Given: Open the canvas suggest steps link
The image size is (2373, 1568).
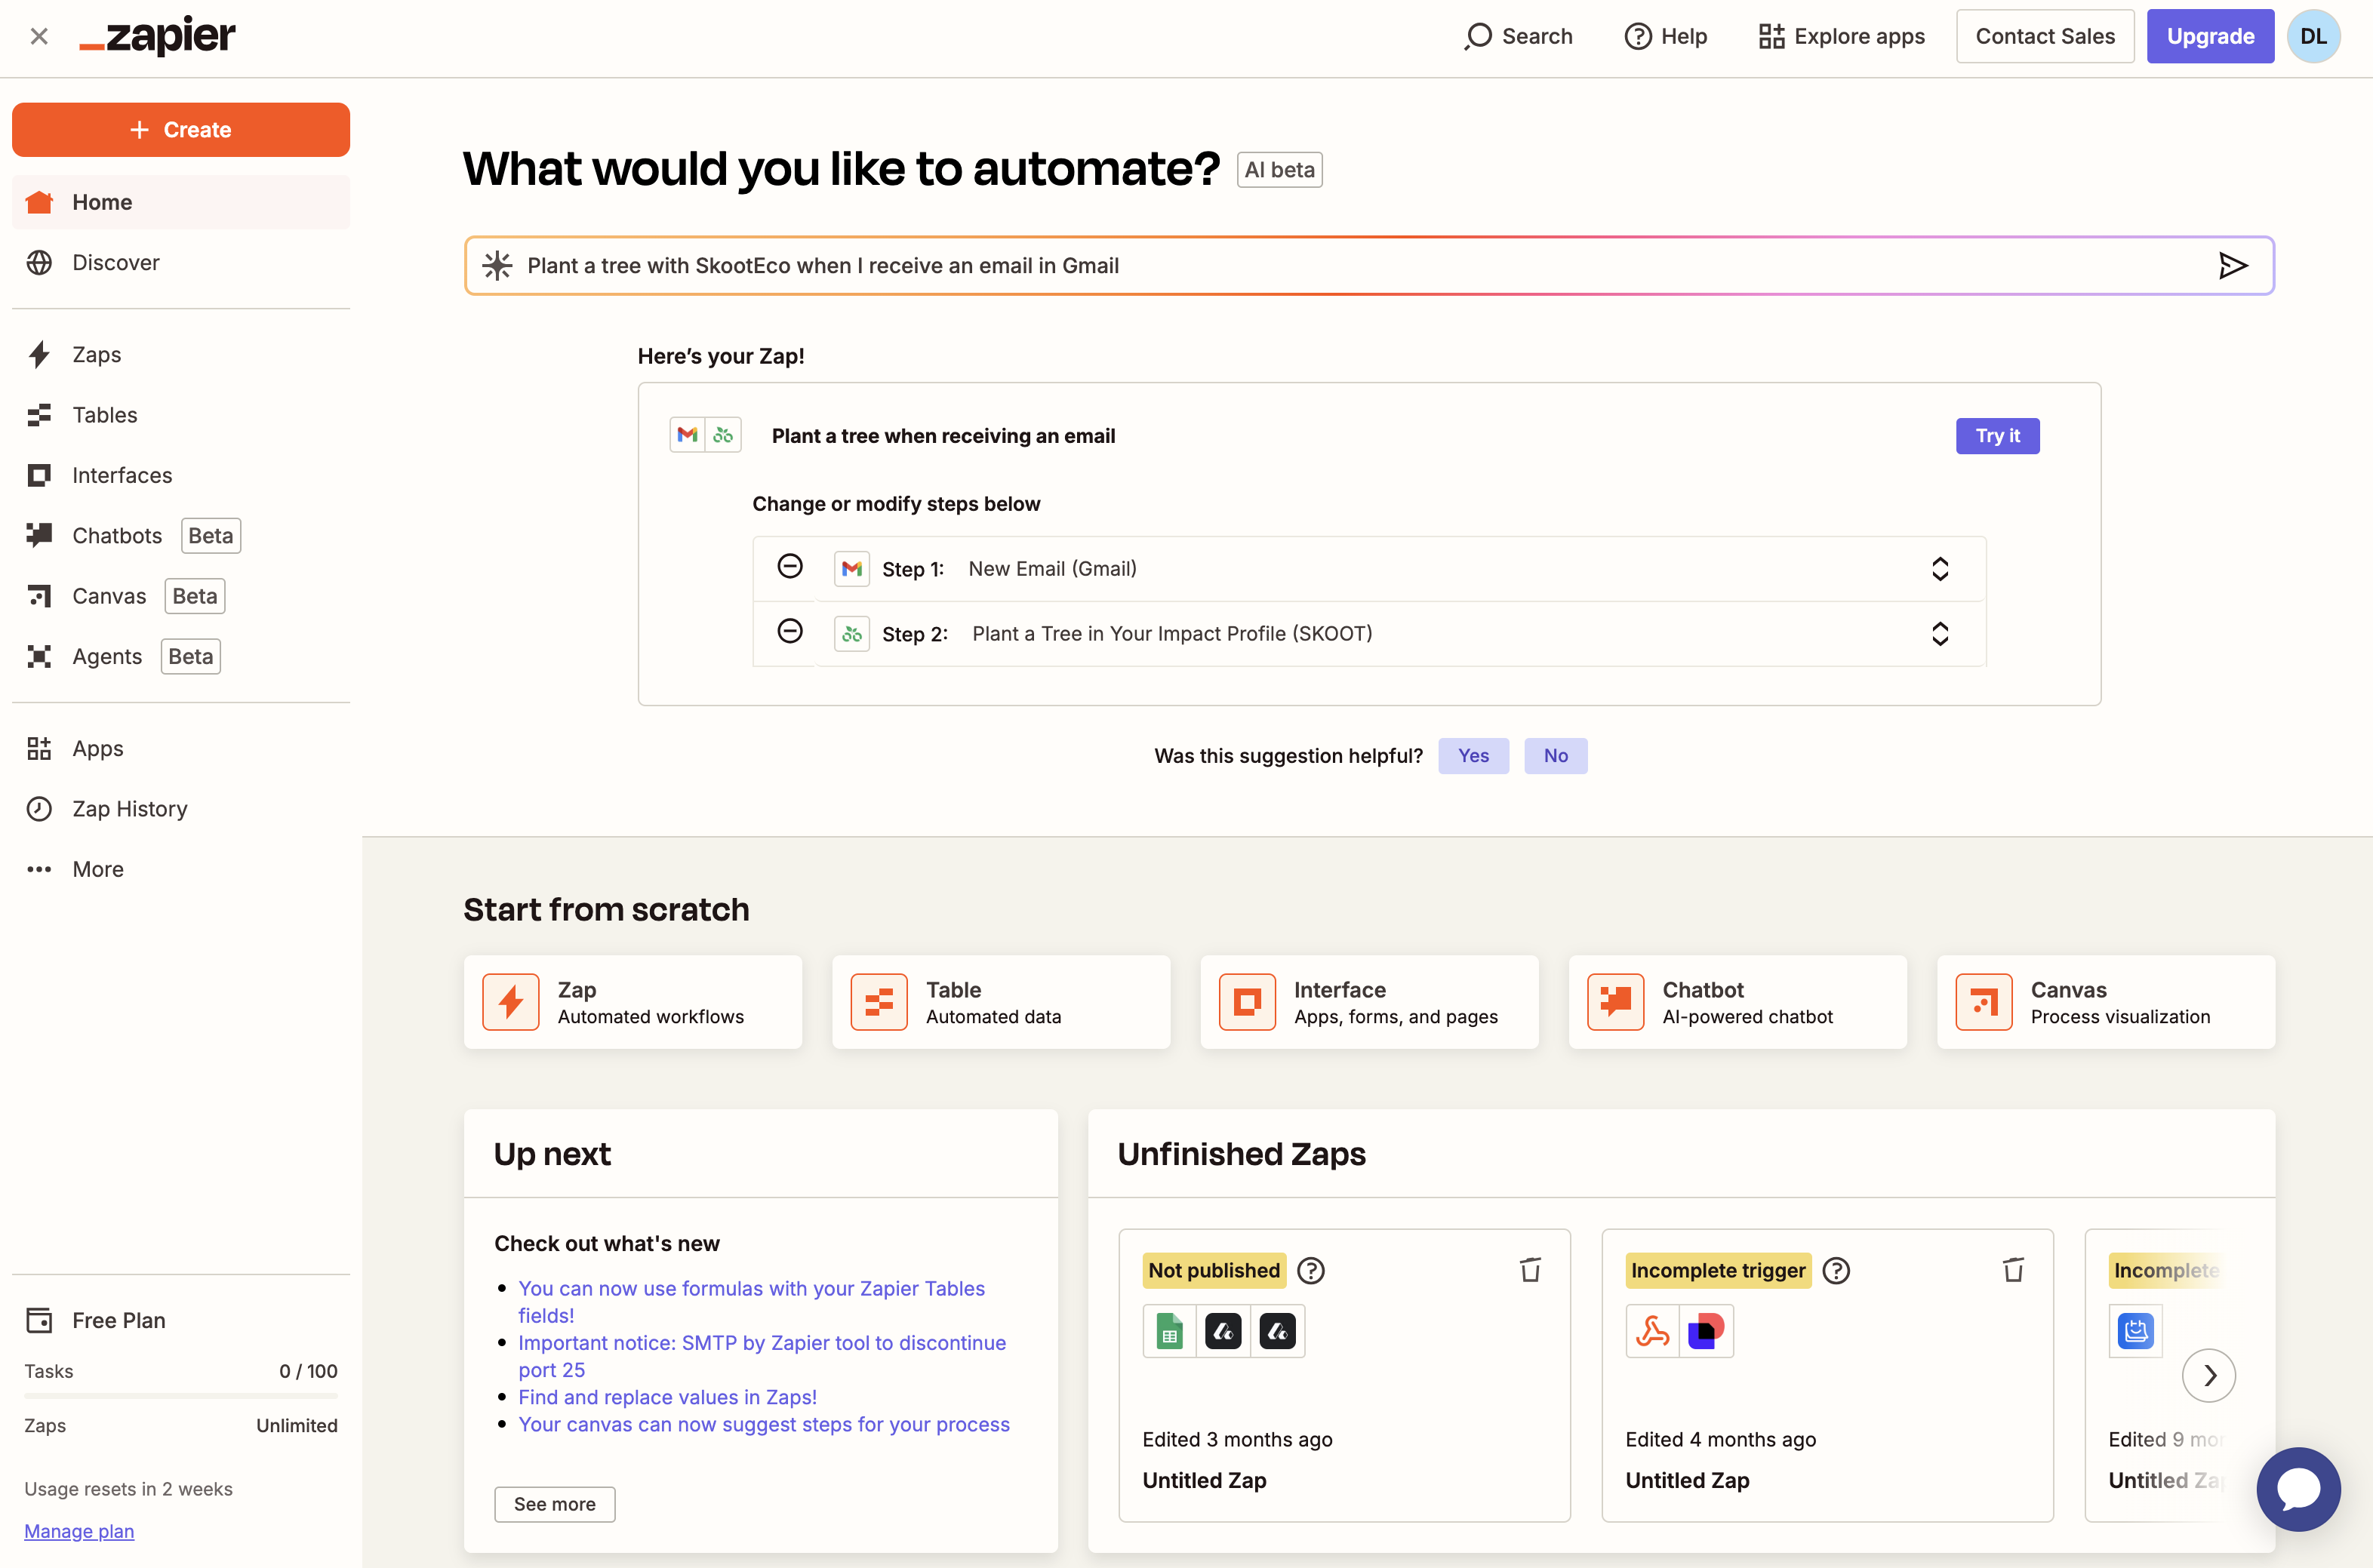Looking at the screenshot, I should point(764,1424).
